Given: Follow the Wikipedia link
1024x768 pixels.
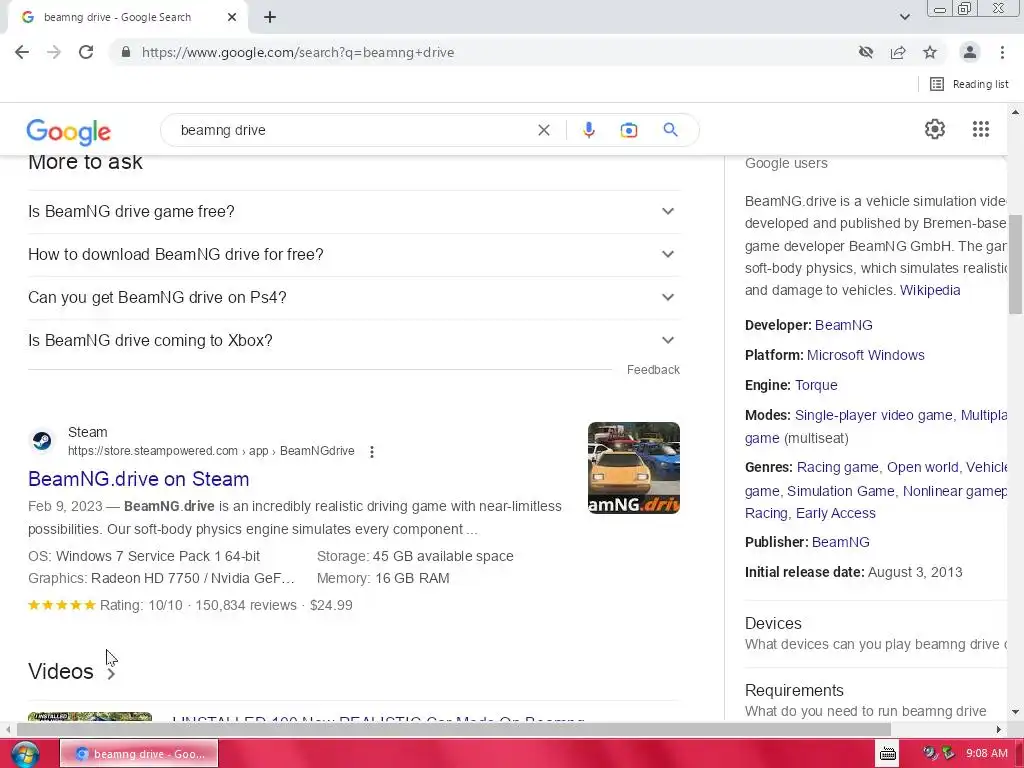Looking at the screenshot, I should coord(930,290).
